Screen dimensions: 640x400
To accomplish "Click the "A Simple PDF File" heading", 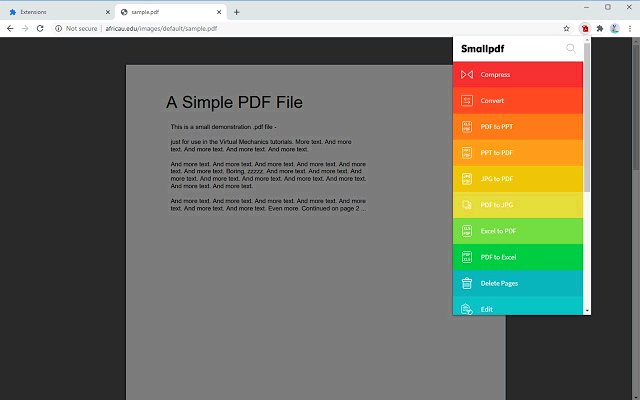I will [235, 102].
